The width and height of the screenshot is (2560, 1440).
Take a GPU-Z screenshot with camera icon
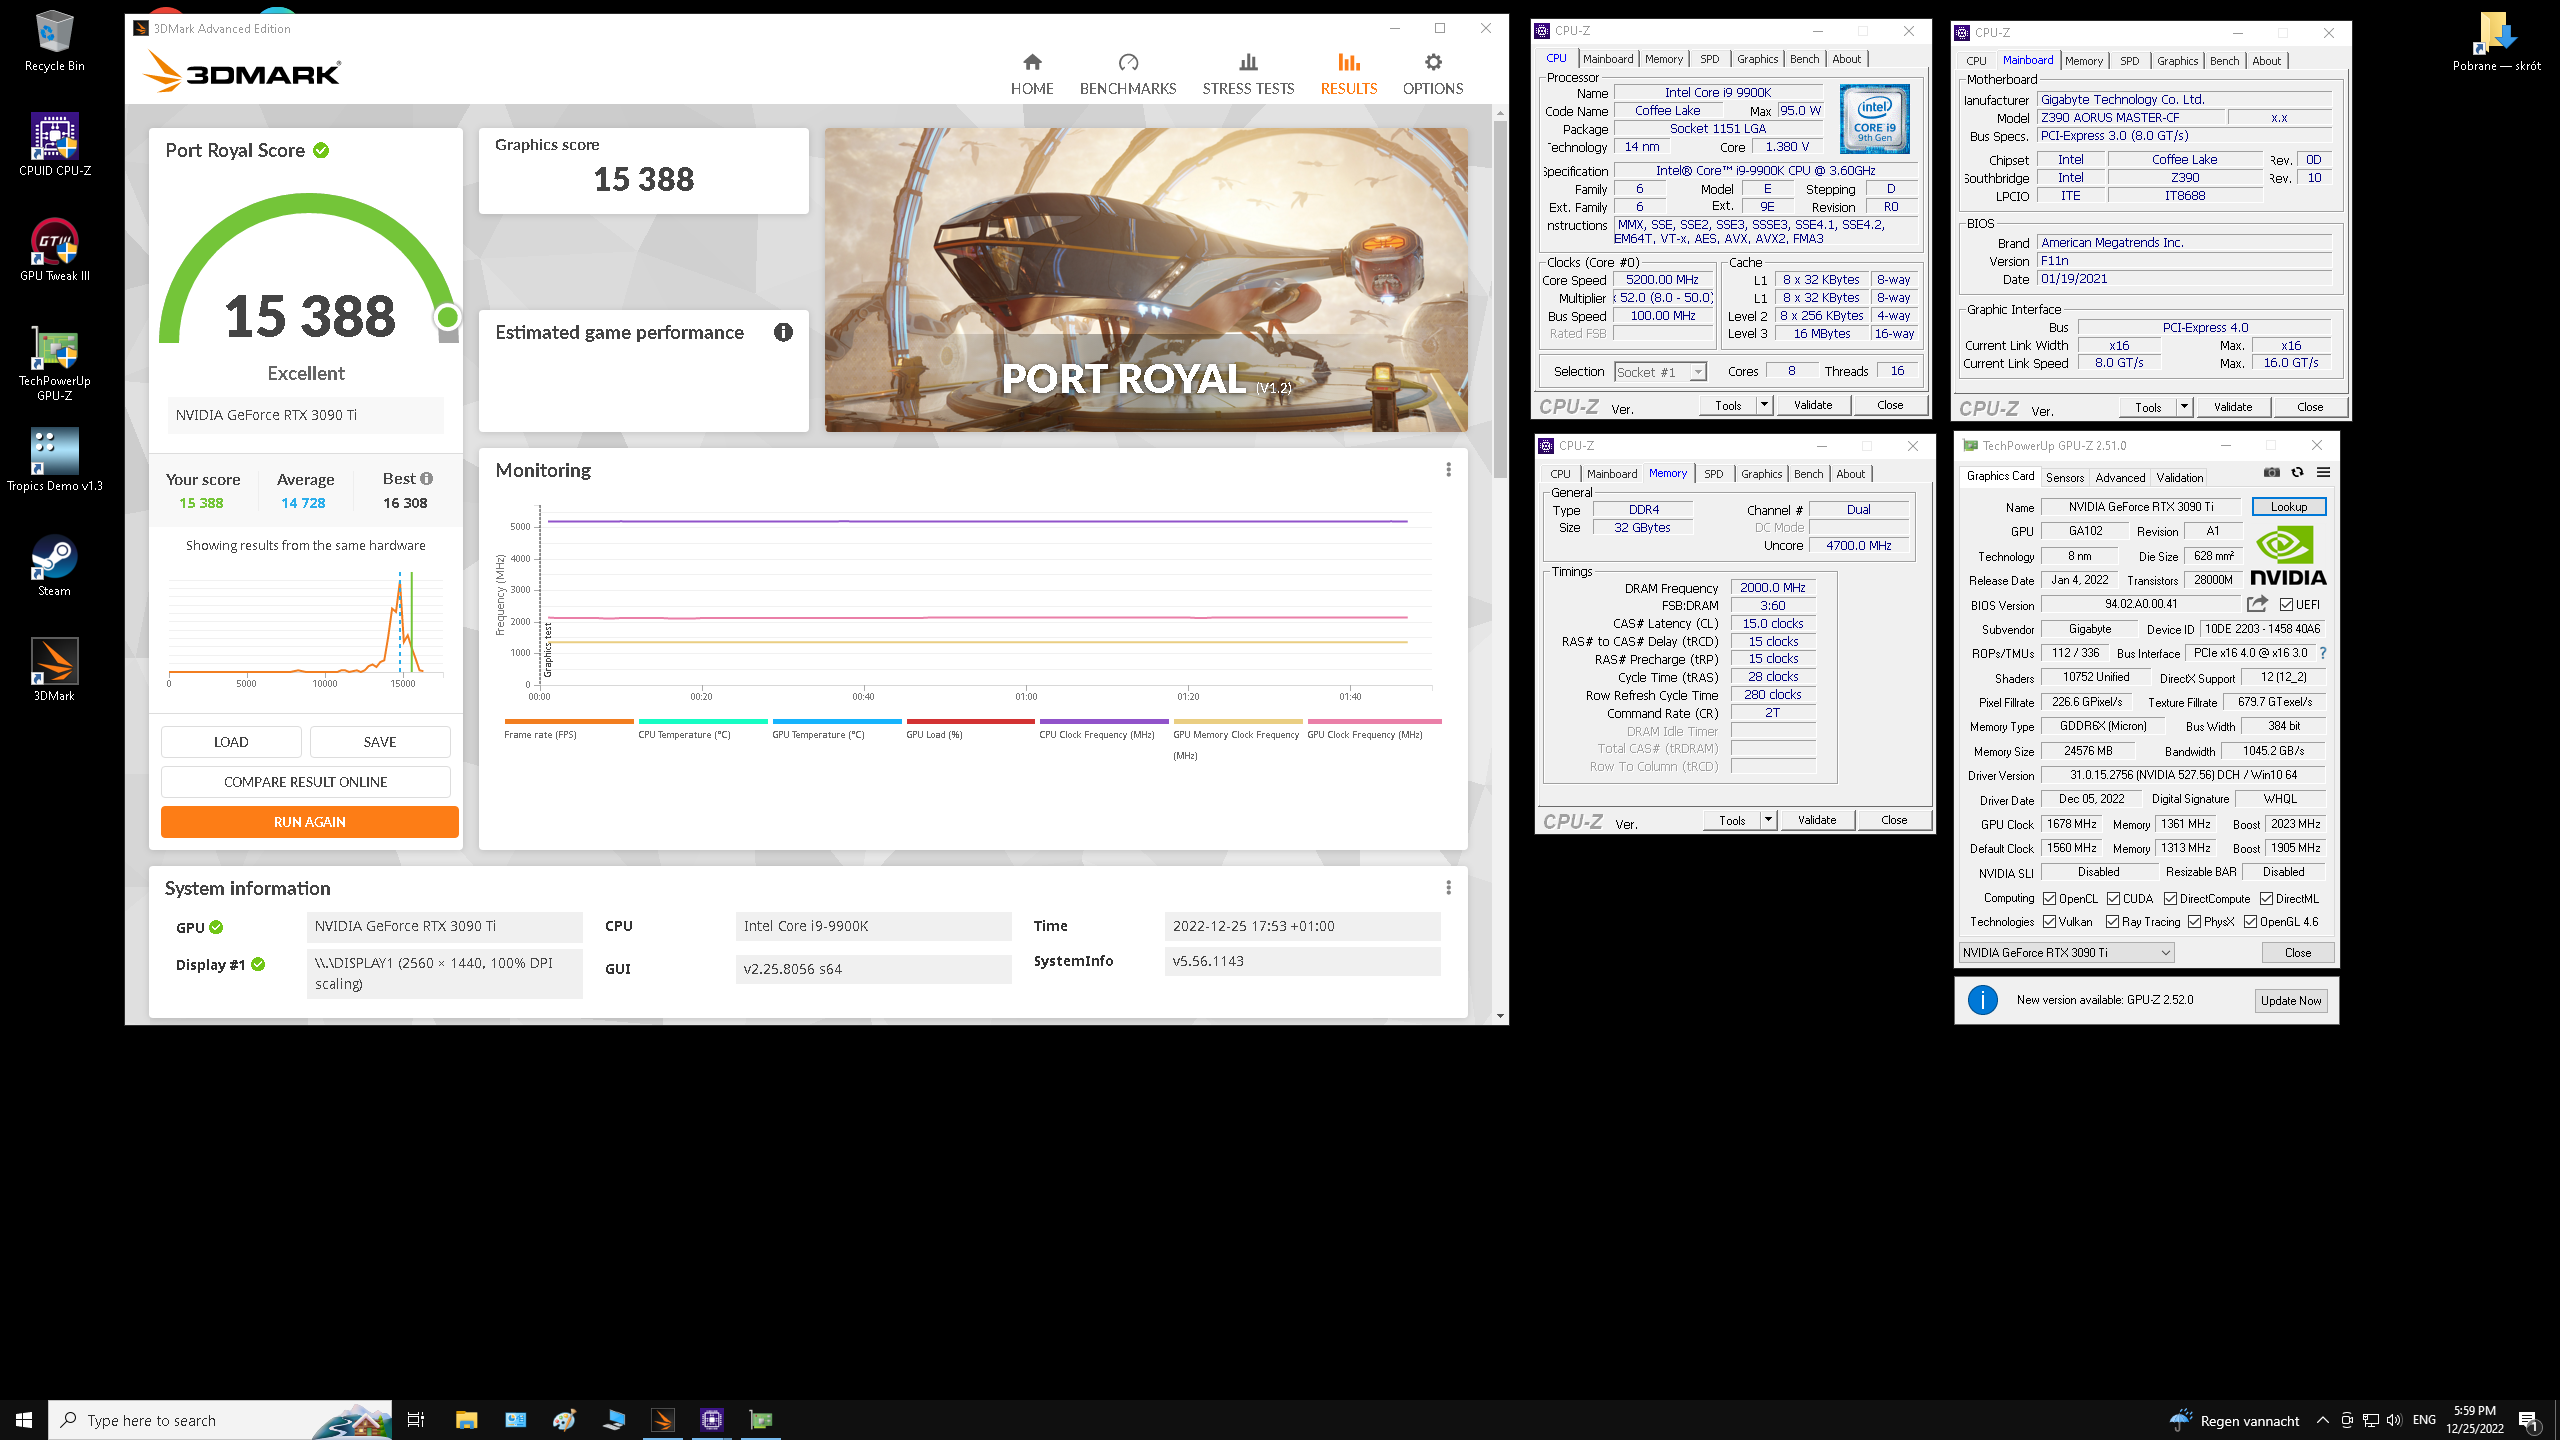coord(2272,472)
